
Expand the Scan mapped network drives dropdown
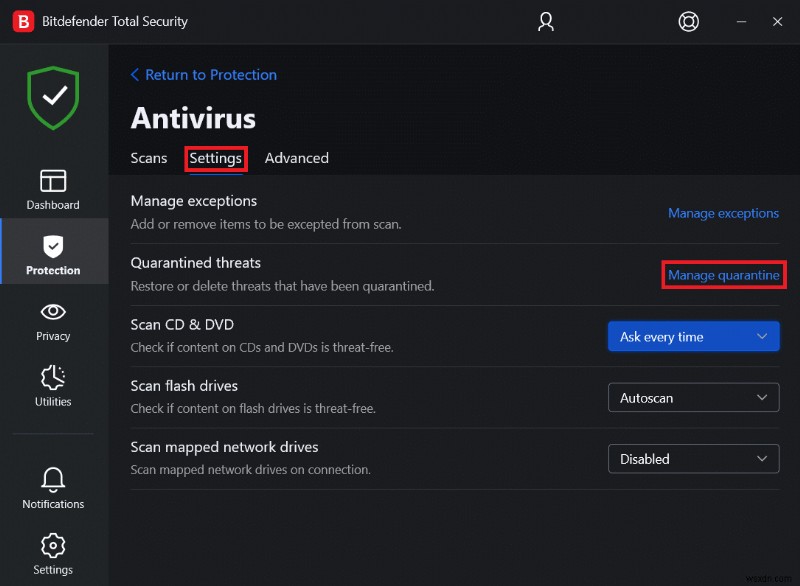point(693,459)
